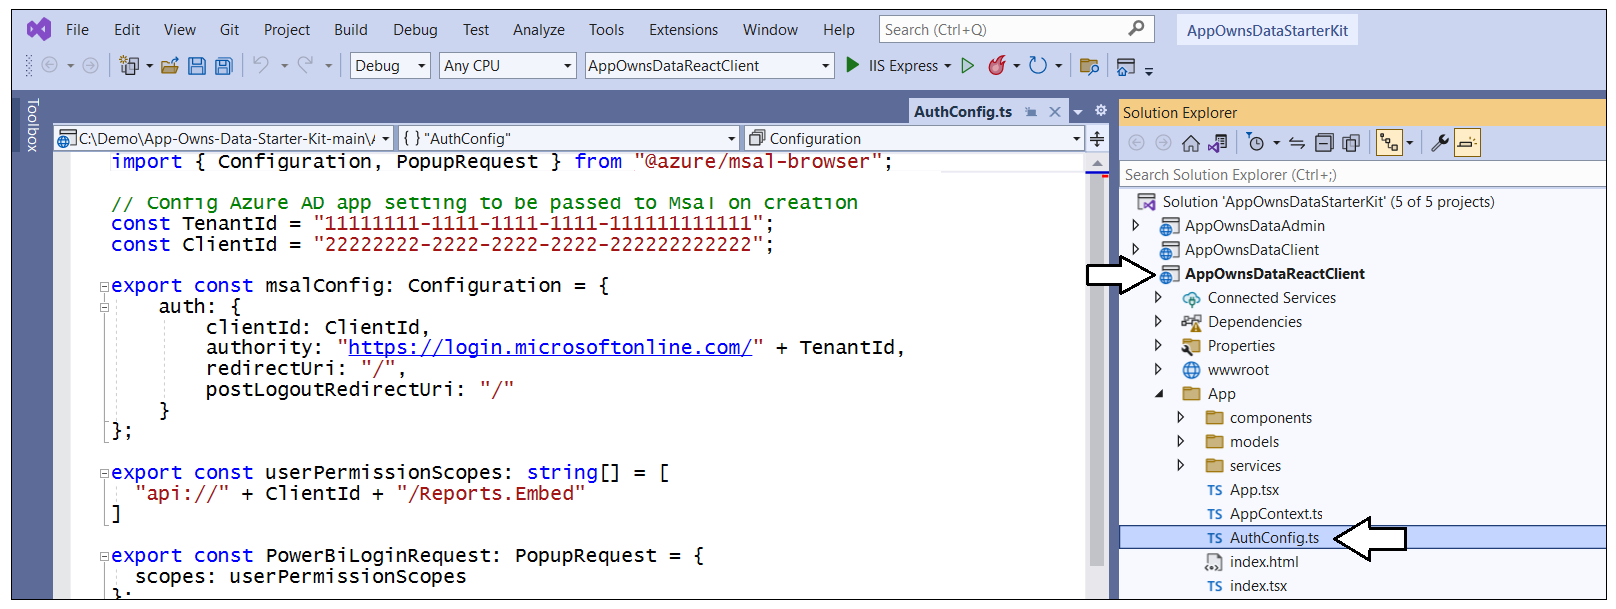The height and width of the screenshot is (609, 1616).
Task: Select index.html in Solution Explorer
Action: tap(1264, 562)
